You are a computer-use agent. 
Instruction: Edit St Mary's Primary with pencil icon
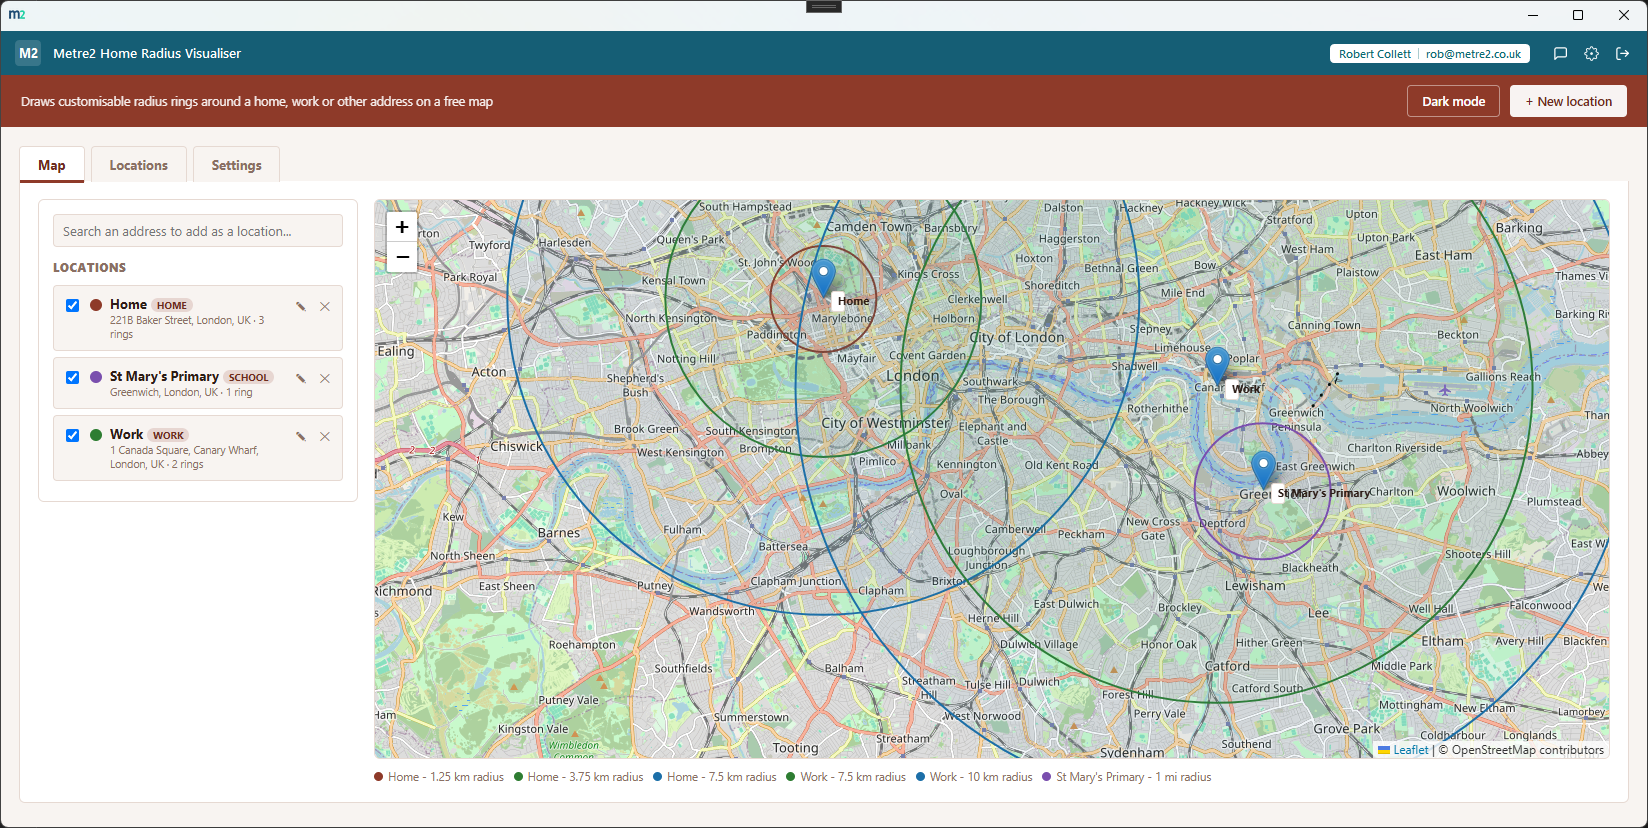[x=301, y=378]
